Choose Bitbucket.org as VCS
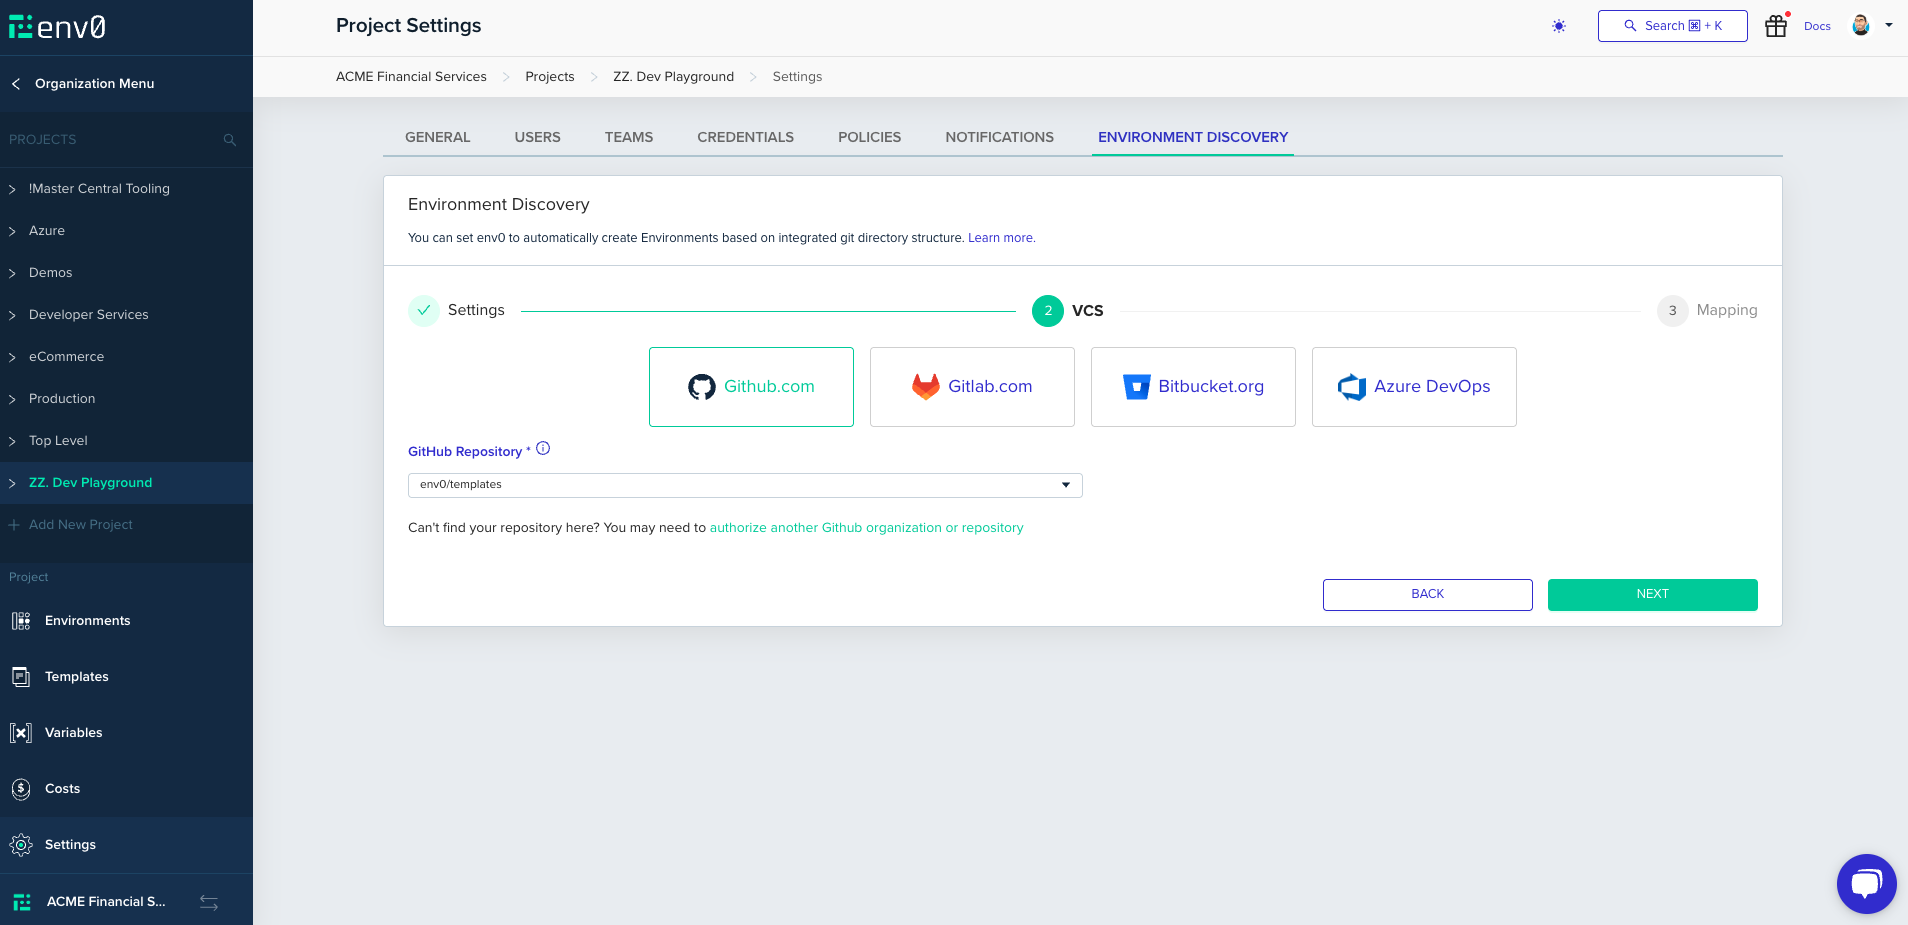 point(1193,387)
